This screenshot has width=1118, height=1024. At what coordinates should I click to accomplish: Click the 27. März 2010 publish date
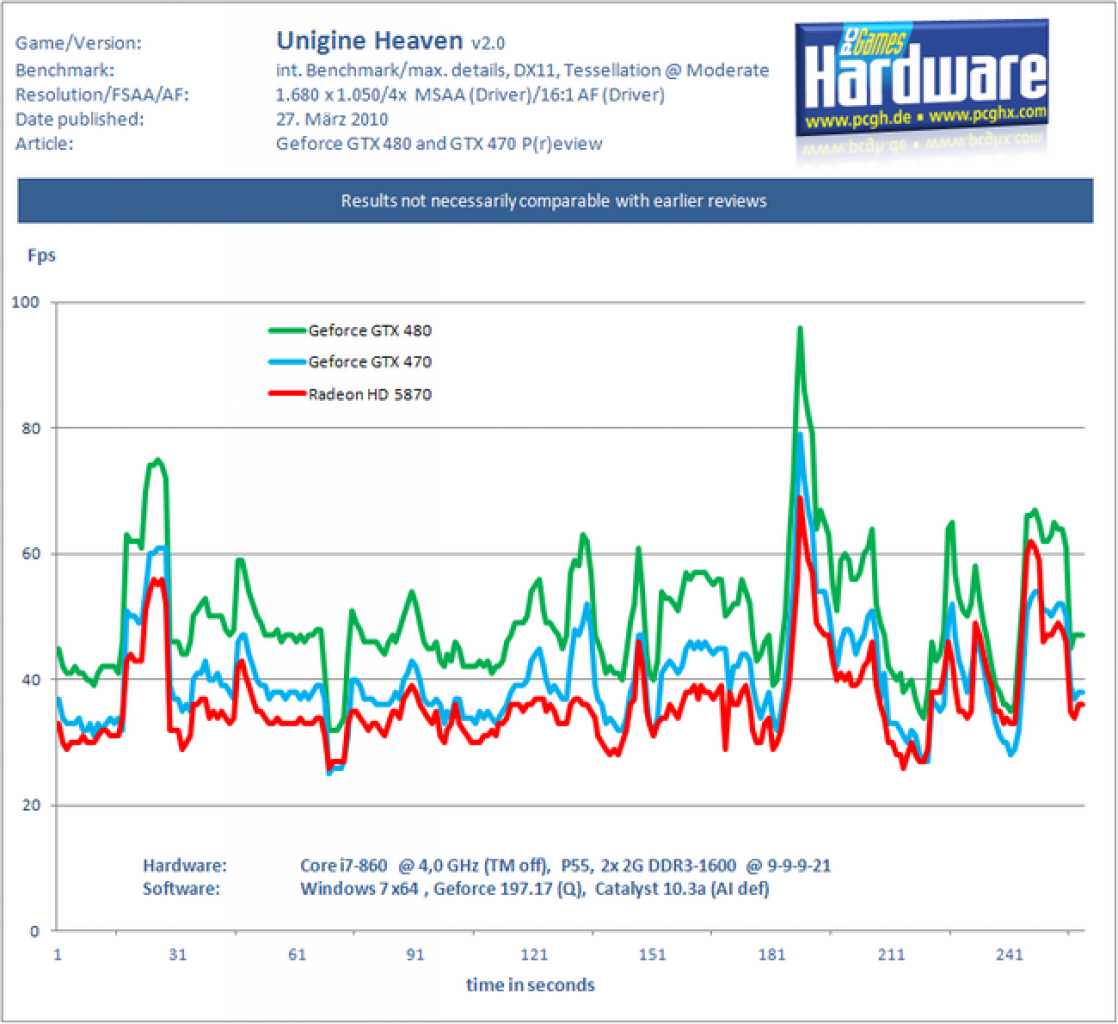(332, 119)
